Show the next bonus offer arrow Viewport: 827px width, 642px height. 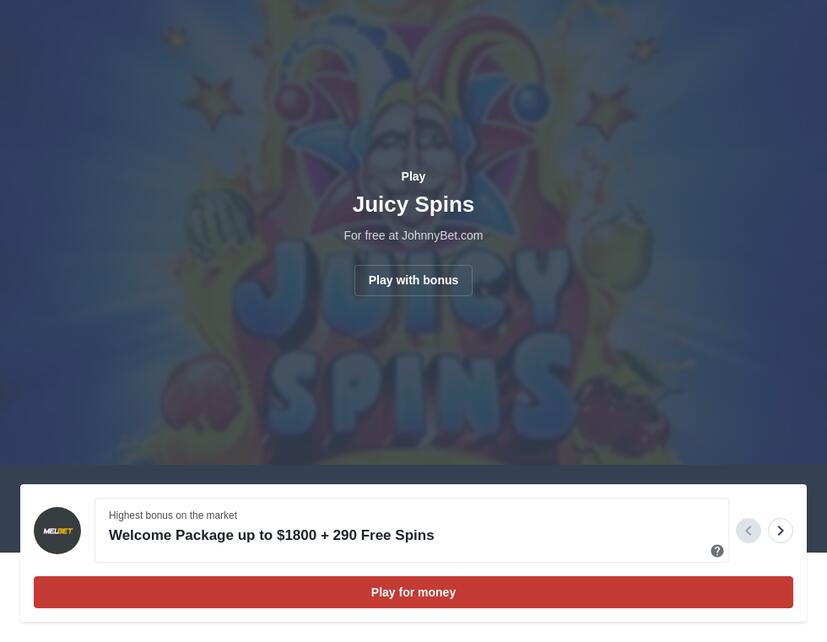pyautogui.click(x=780, y=530)
